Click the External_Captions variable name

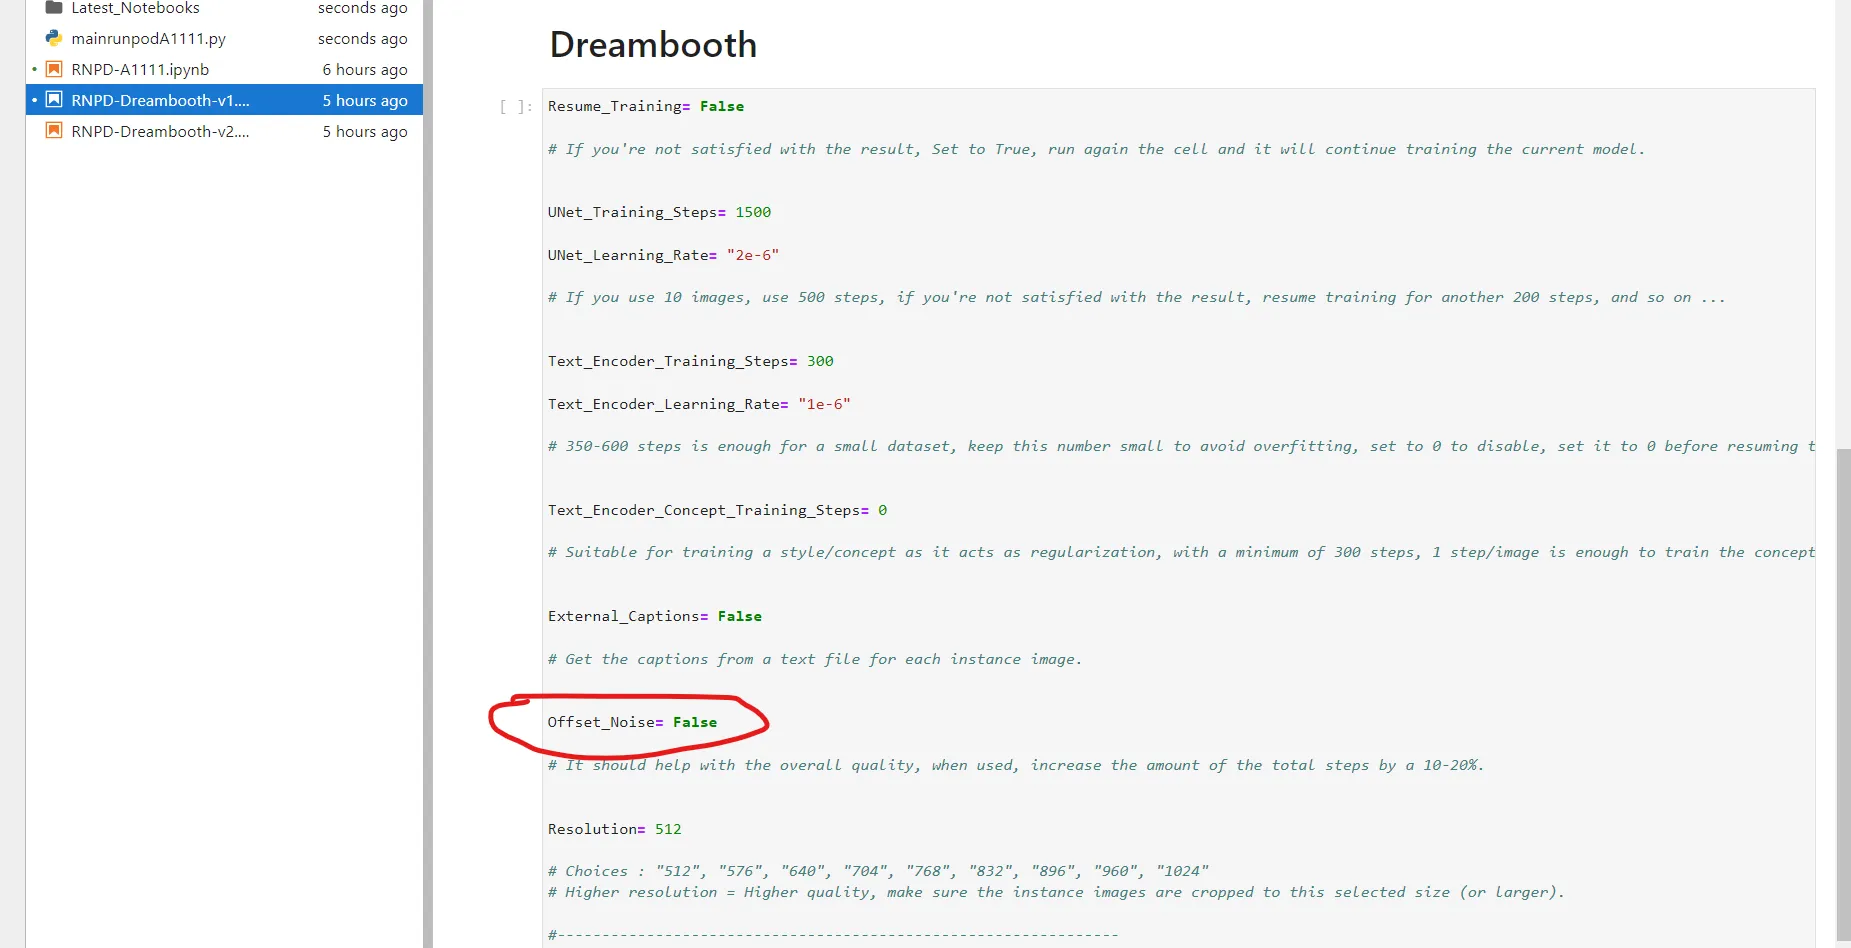coord(624,617)
